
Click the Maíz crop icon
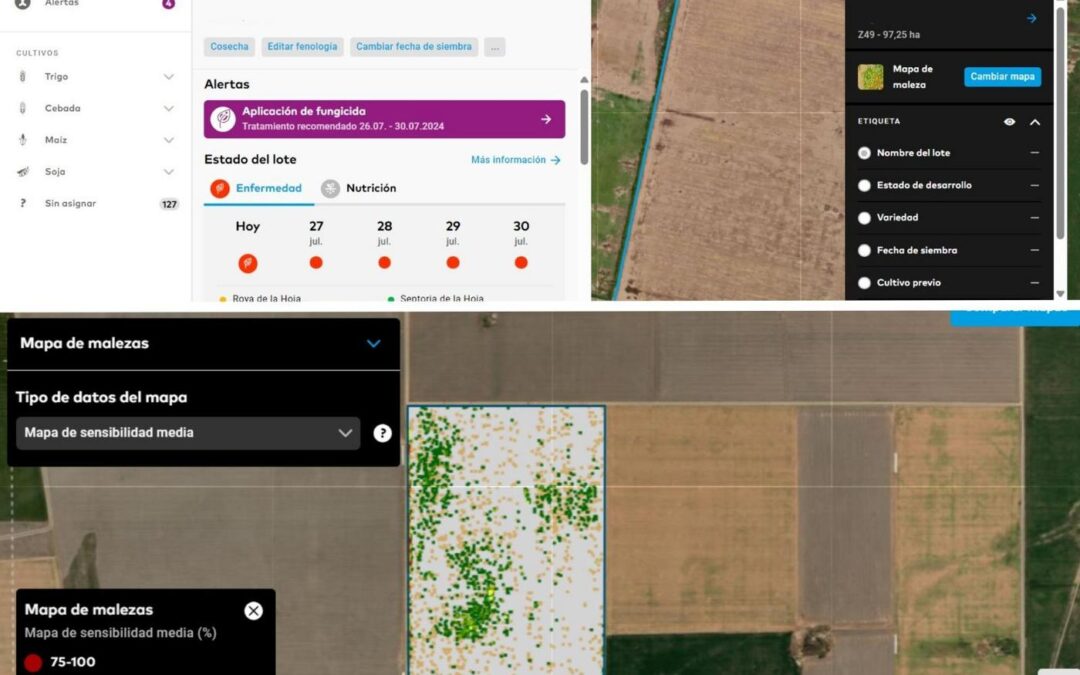point(23,140)
